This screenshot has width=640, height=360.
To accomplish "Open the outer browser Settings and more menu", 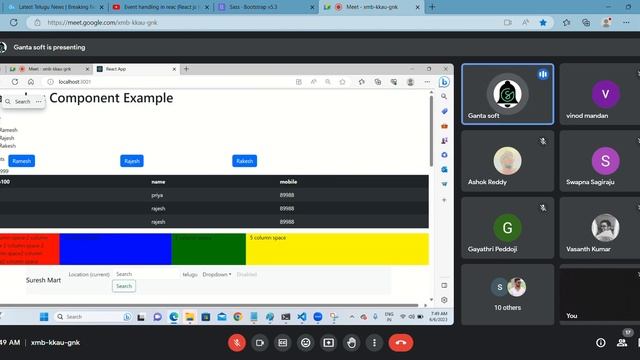I will click(626, 22).
